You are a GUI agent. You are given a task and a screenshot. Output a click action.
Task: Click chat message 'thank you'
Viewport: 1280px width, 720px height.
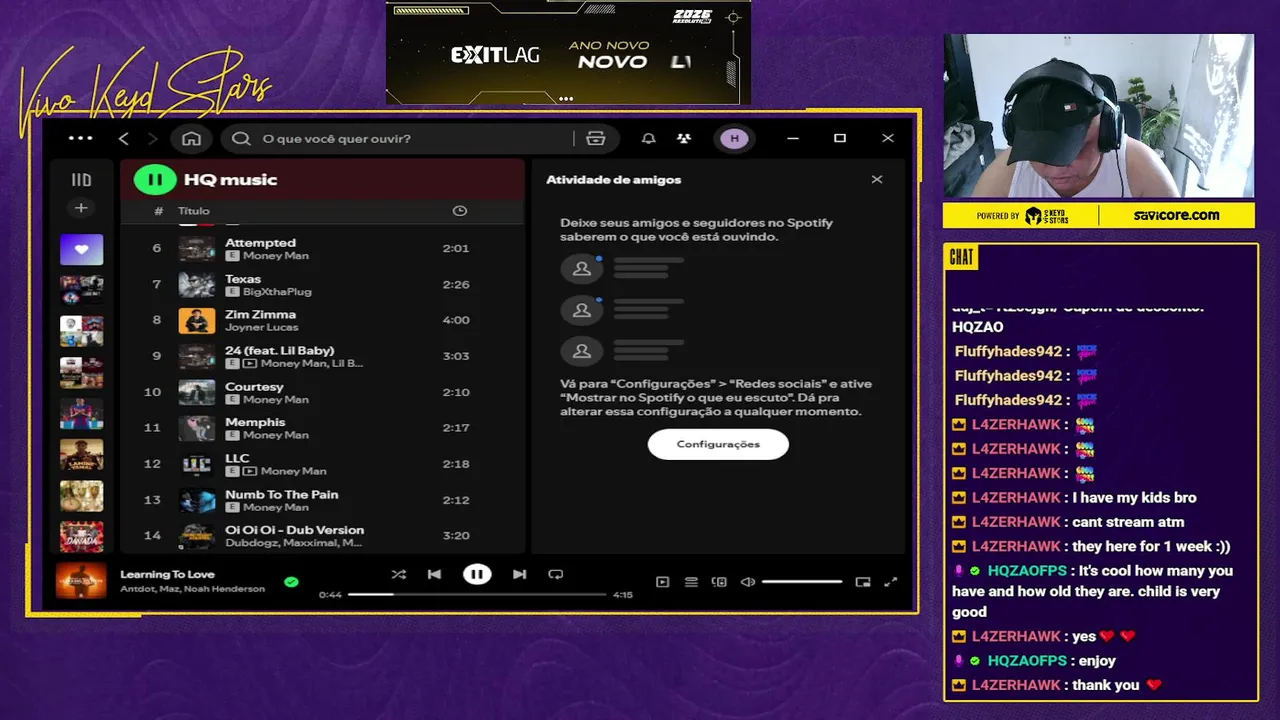[1106, 685]
